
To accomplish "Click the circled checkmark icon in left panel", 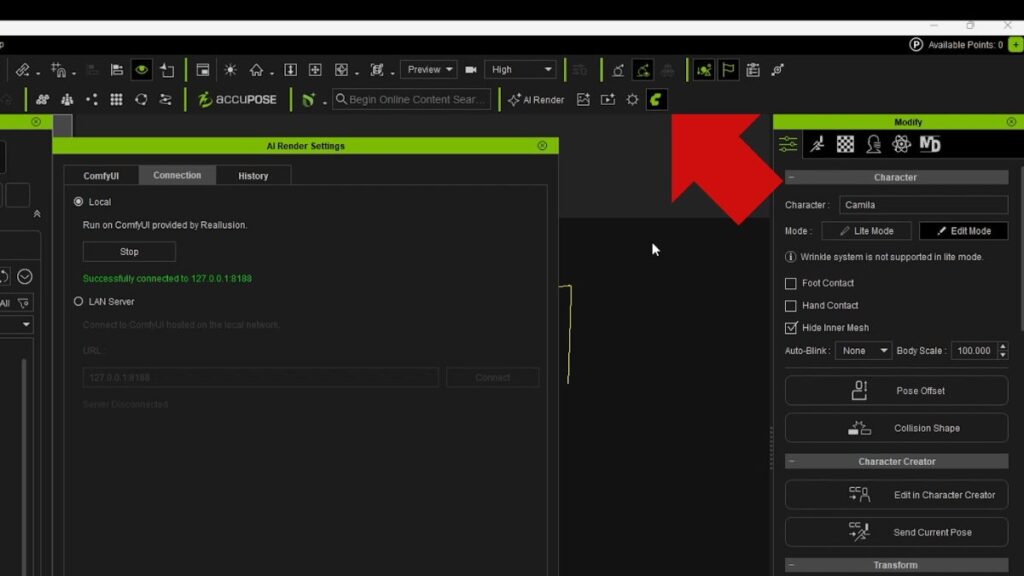I will 25,277.
